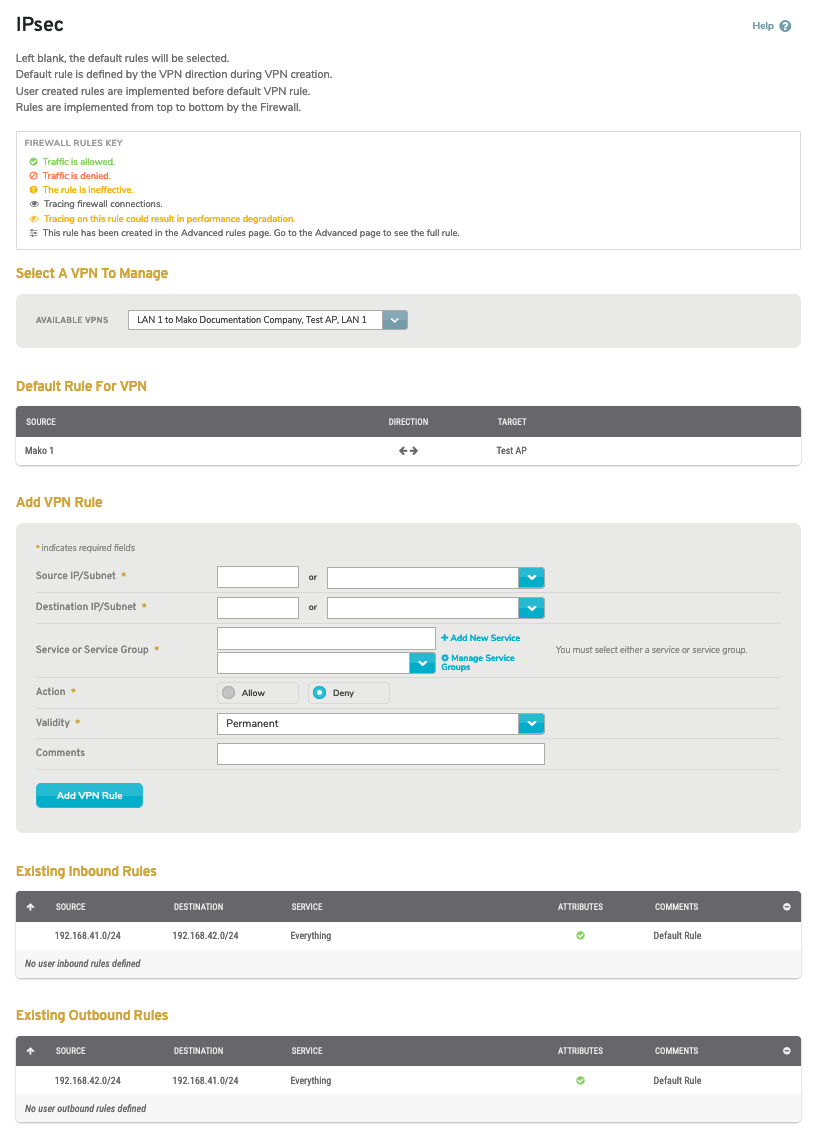
Task: Open the Manage Service Groups link
Action: [482, 662]
